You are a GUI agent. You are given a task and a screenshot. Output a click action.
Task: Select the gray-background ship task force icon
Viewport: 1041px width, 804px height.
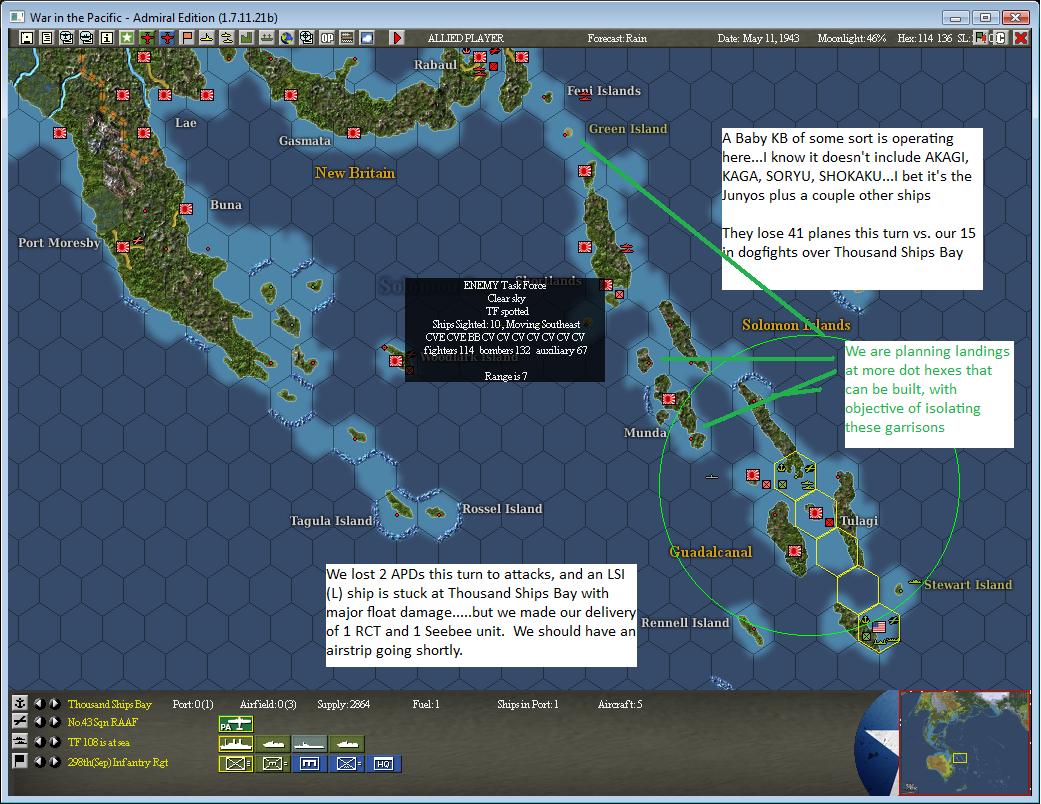(309, 744)
